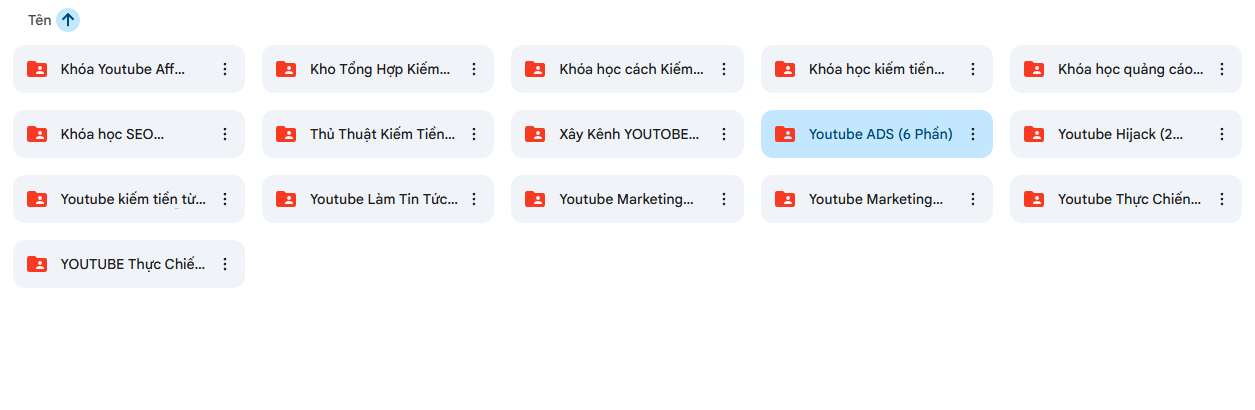Open more options for Khóa Youtube Aff... folder
This screenshot has height=410, width=1255.
click(225, 69)
